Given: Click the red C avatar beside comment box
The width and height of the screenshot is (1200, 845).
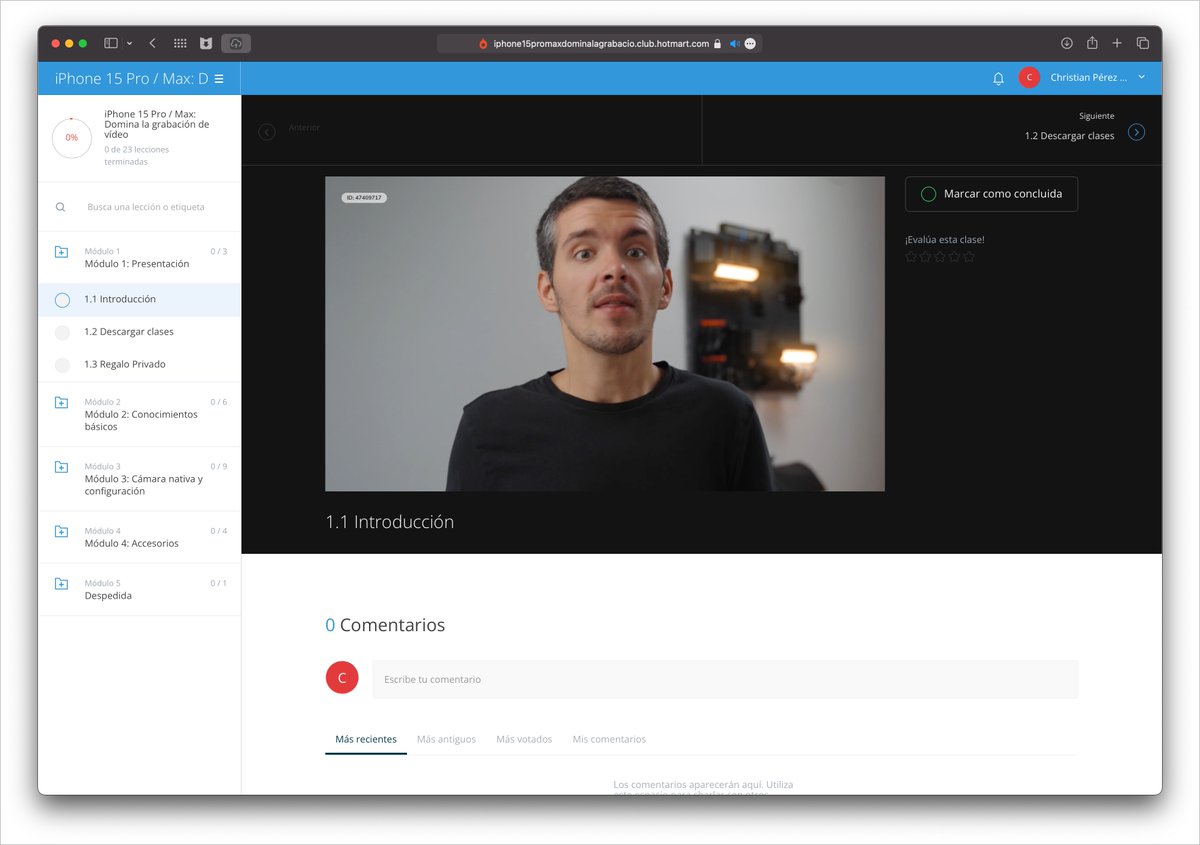Looking at the screenshot, I should (x=342, y=678).
